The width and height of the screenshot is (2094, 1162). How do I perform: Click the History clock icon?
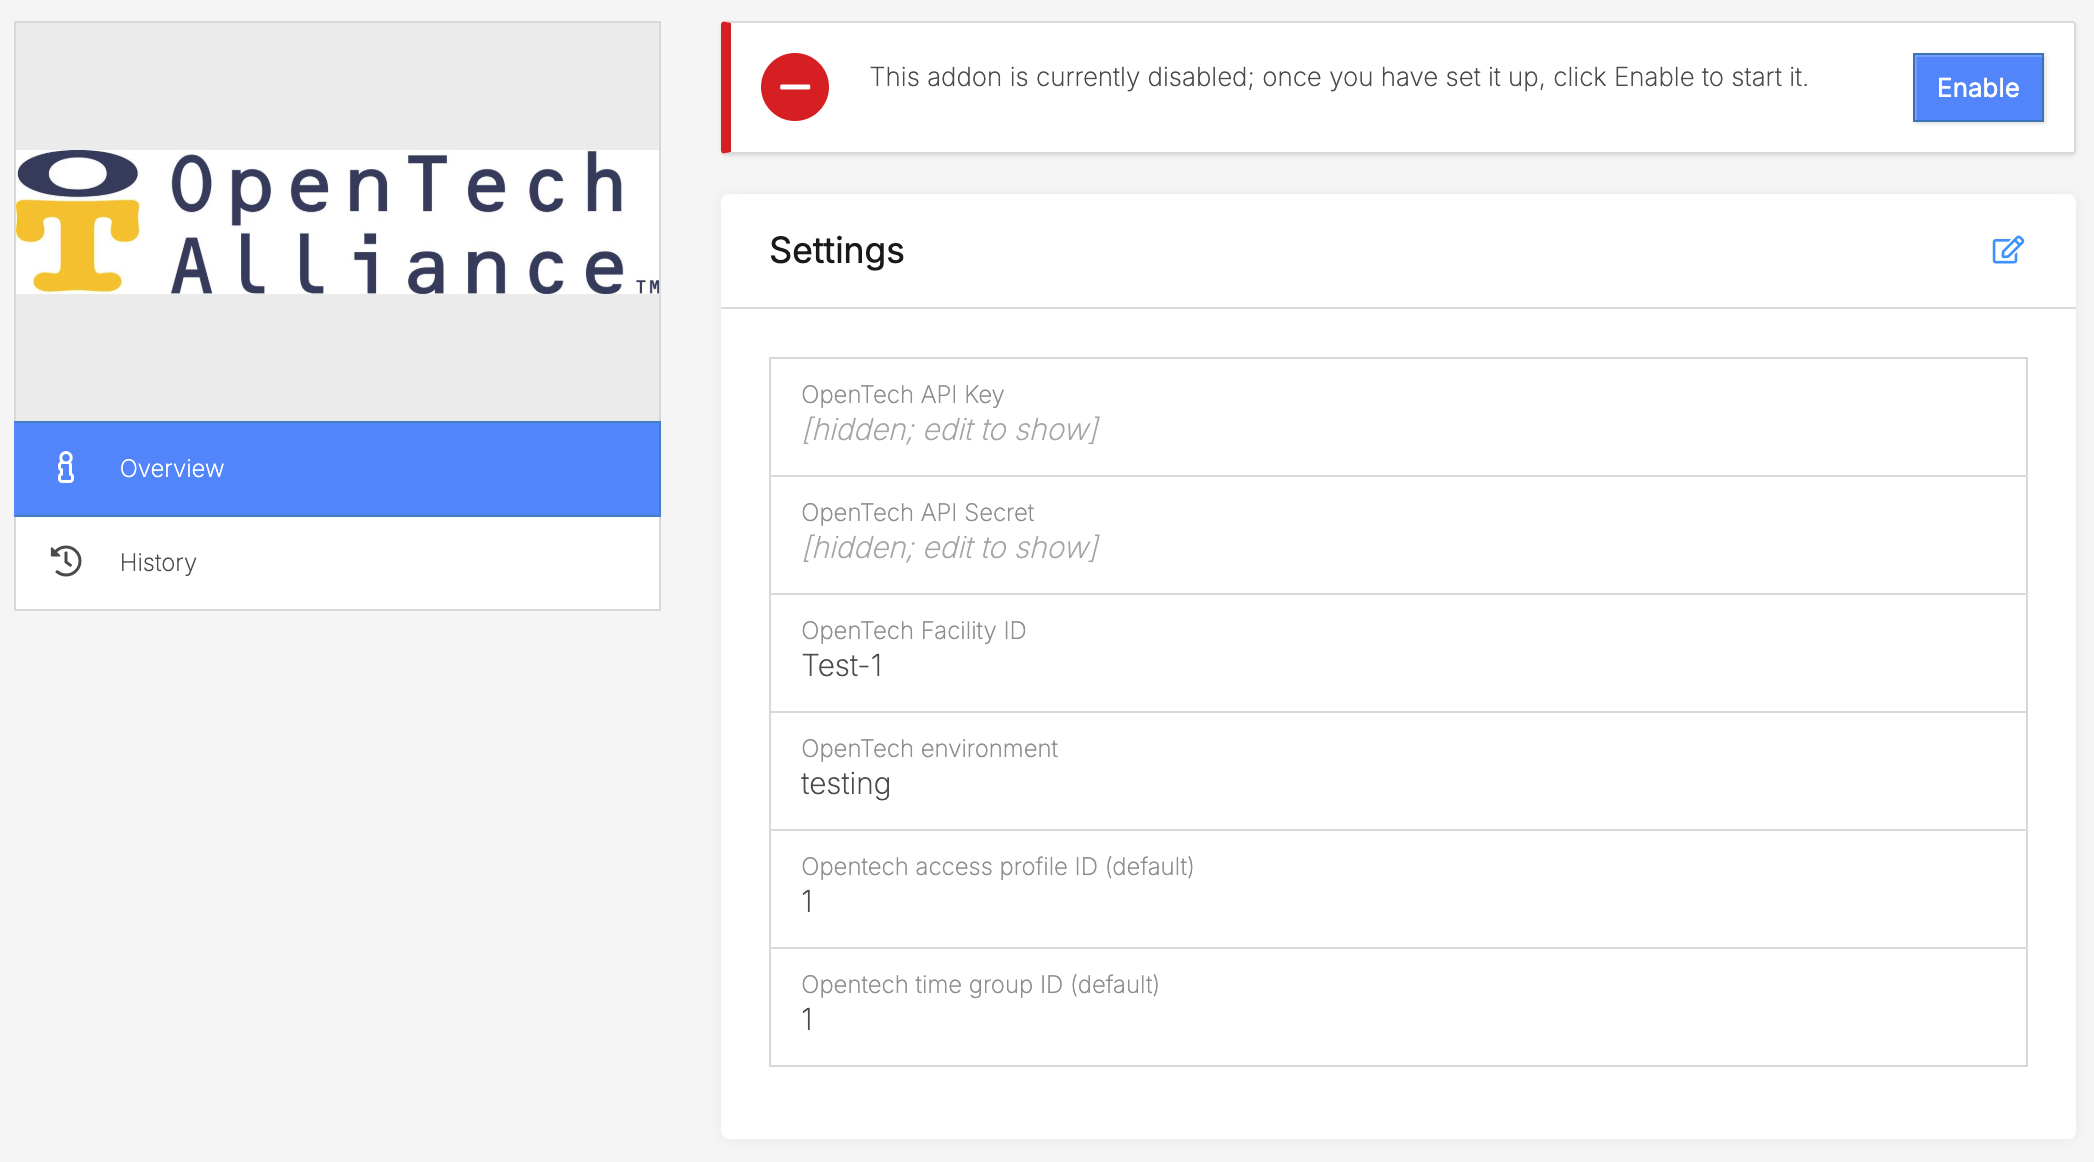pyautogui.click(x=66, y=561)
